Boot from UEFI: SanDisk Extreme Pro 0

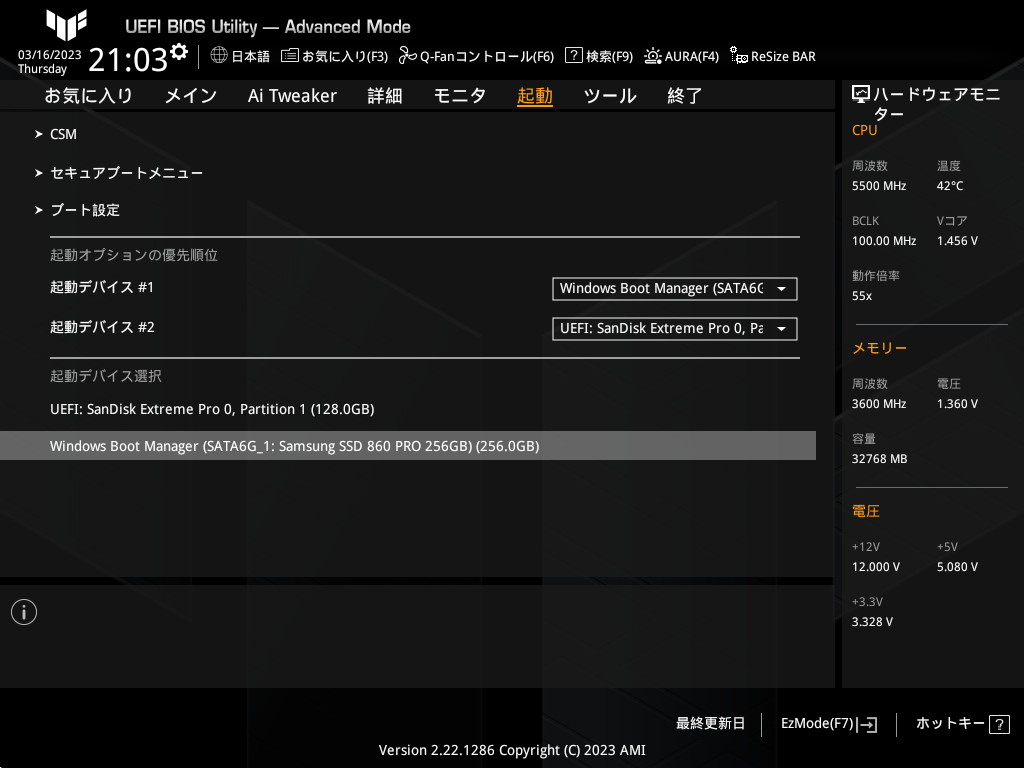pyautogui.click(x=212, y=409)
